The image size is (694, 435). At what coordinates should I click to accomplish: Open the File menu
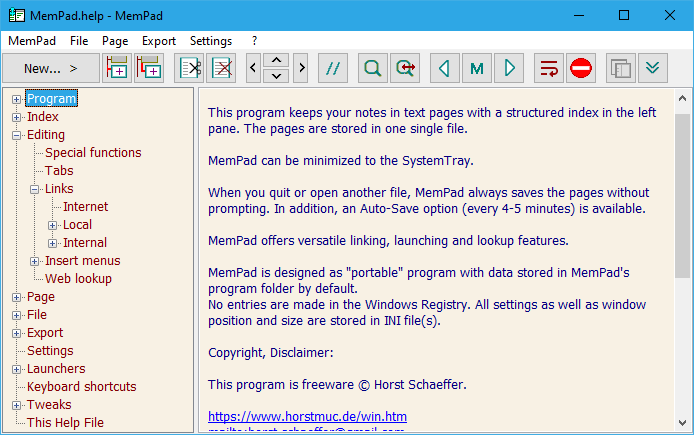(79, 41)
